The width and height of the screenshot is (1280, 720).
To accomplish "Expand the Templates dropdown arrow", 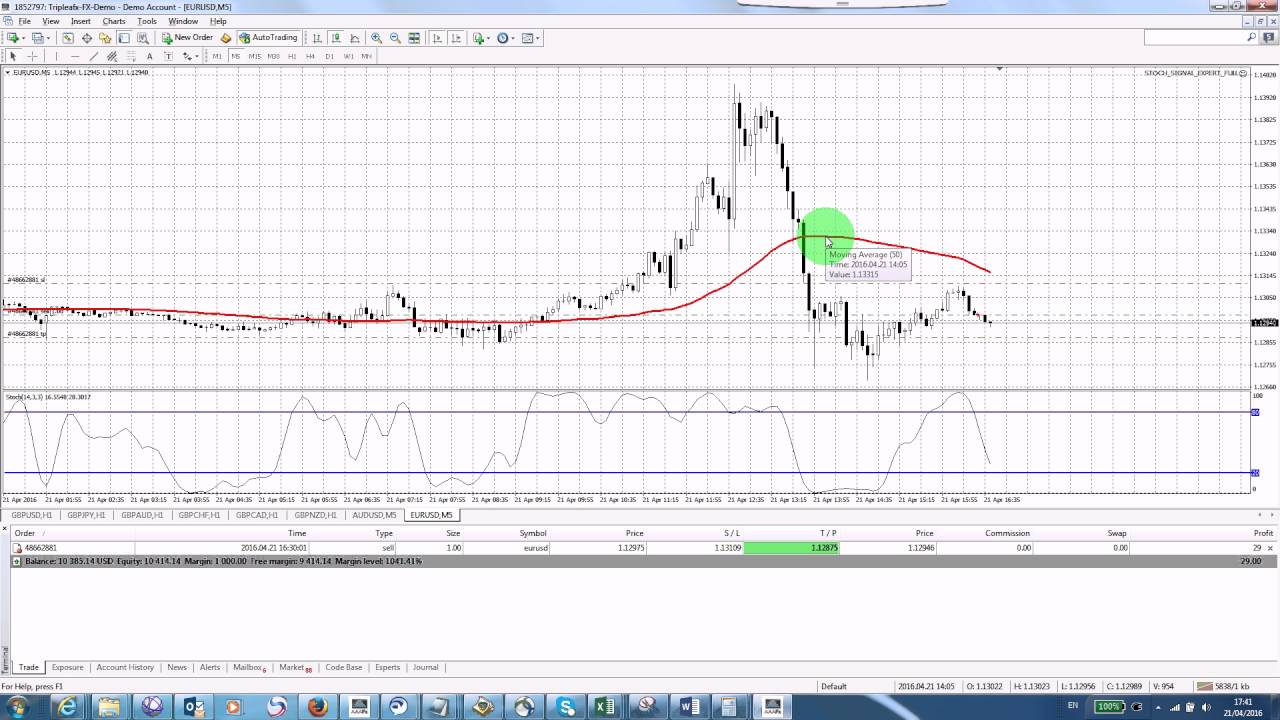I will tap(538, 38).
